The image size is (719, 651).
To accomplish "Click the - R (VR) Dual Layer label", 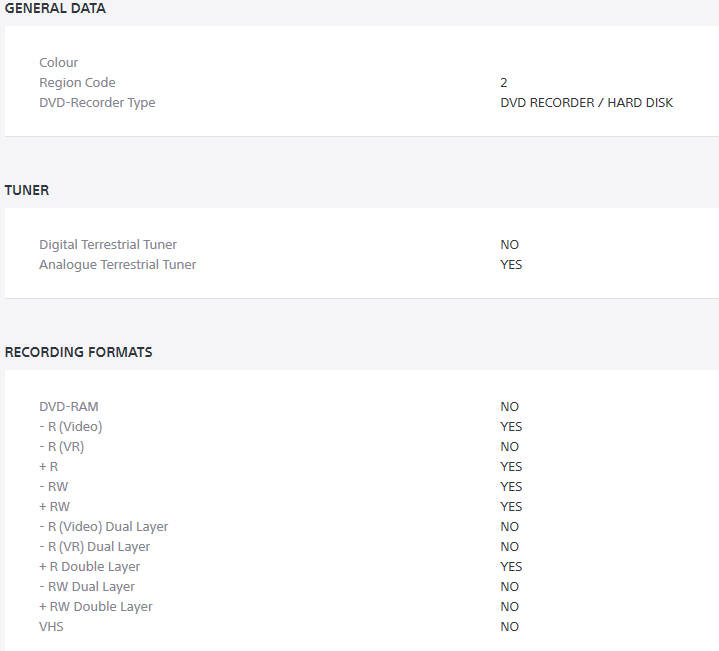I will click(x=95, y=547).
